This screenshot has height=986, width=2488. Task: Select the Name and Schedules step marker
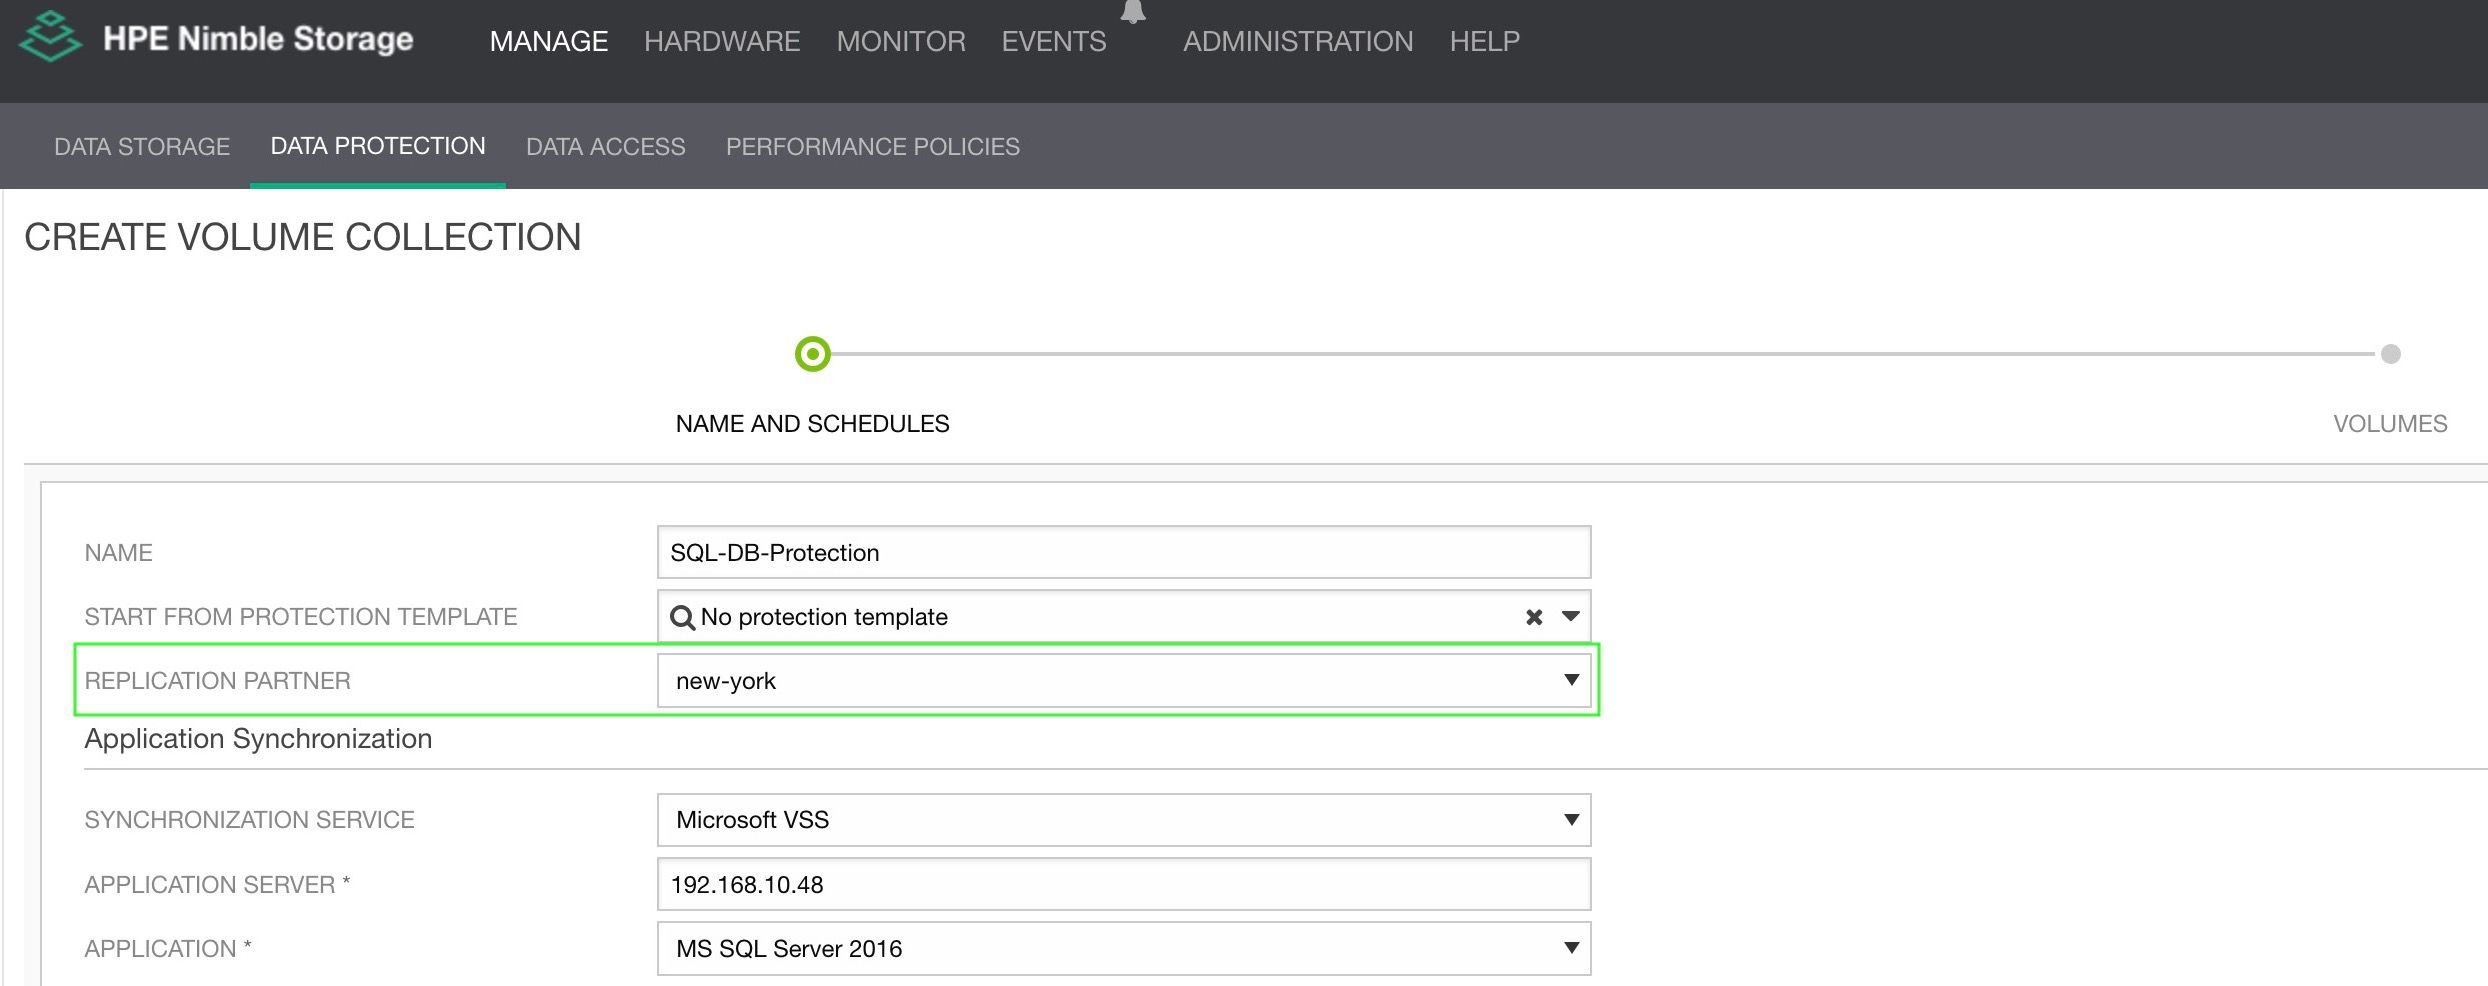pos(813,354)
